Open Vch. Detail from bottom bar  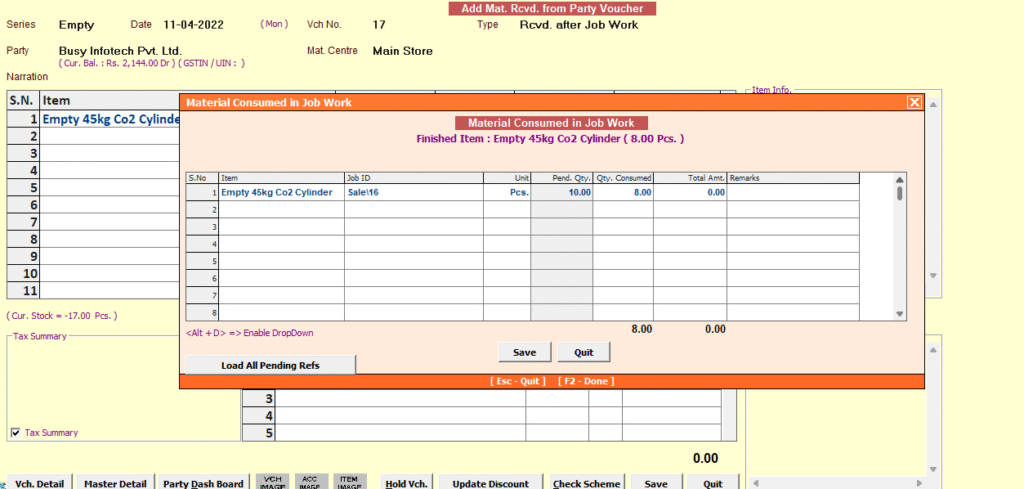(40, 483)
